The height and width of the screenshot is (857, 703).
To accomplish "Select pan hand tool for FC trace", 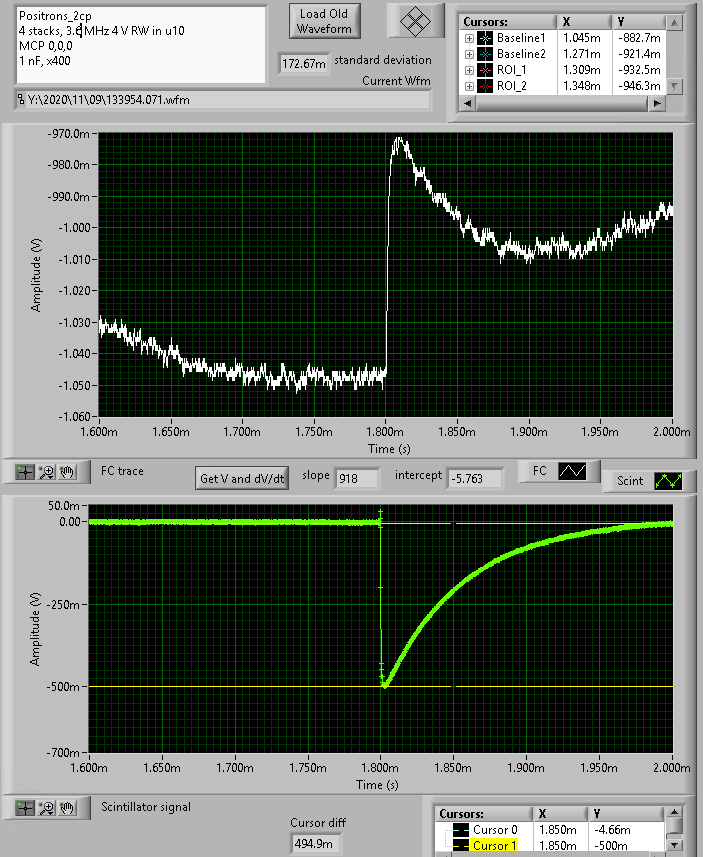I will pos(67,472).
